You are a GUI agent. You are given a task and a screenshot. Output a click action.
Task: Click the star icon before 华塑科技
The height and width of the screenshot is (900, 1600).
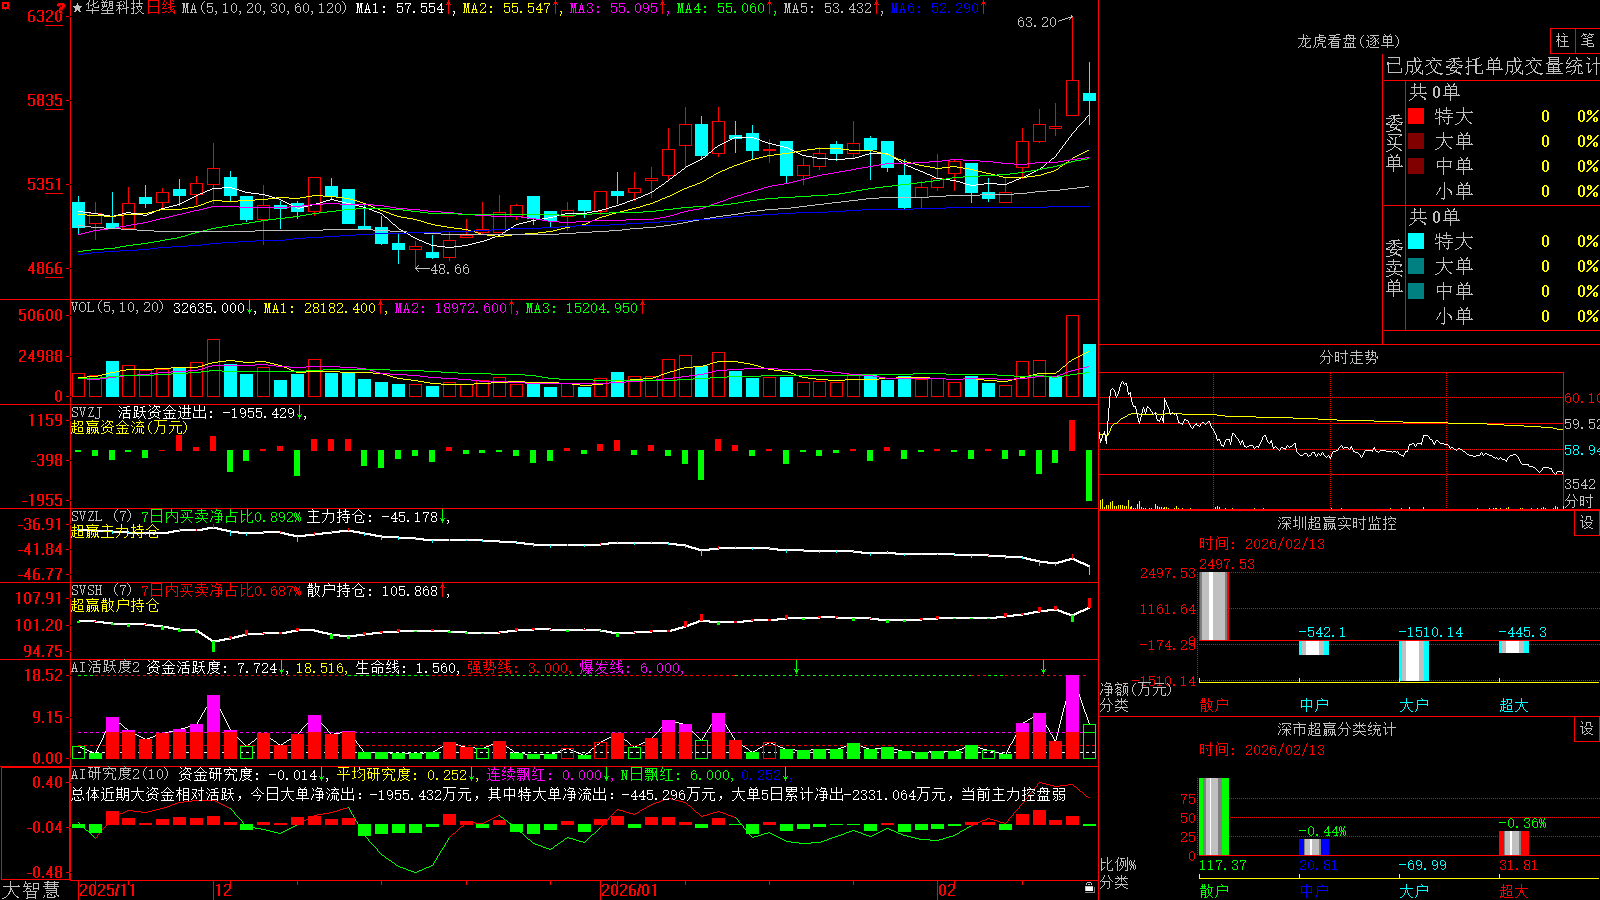[77, 8]
